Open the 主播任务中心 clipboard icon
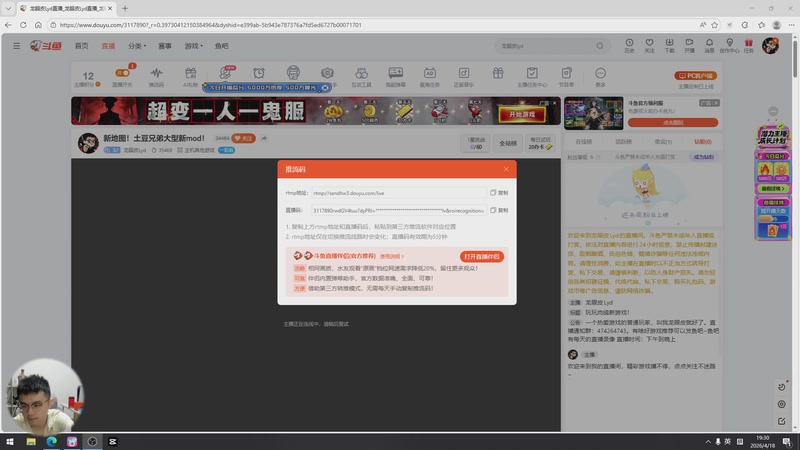Image resolution: width=800 pixels, height=450 pixels. [x=532, y=76]
